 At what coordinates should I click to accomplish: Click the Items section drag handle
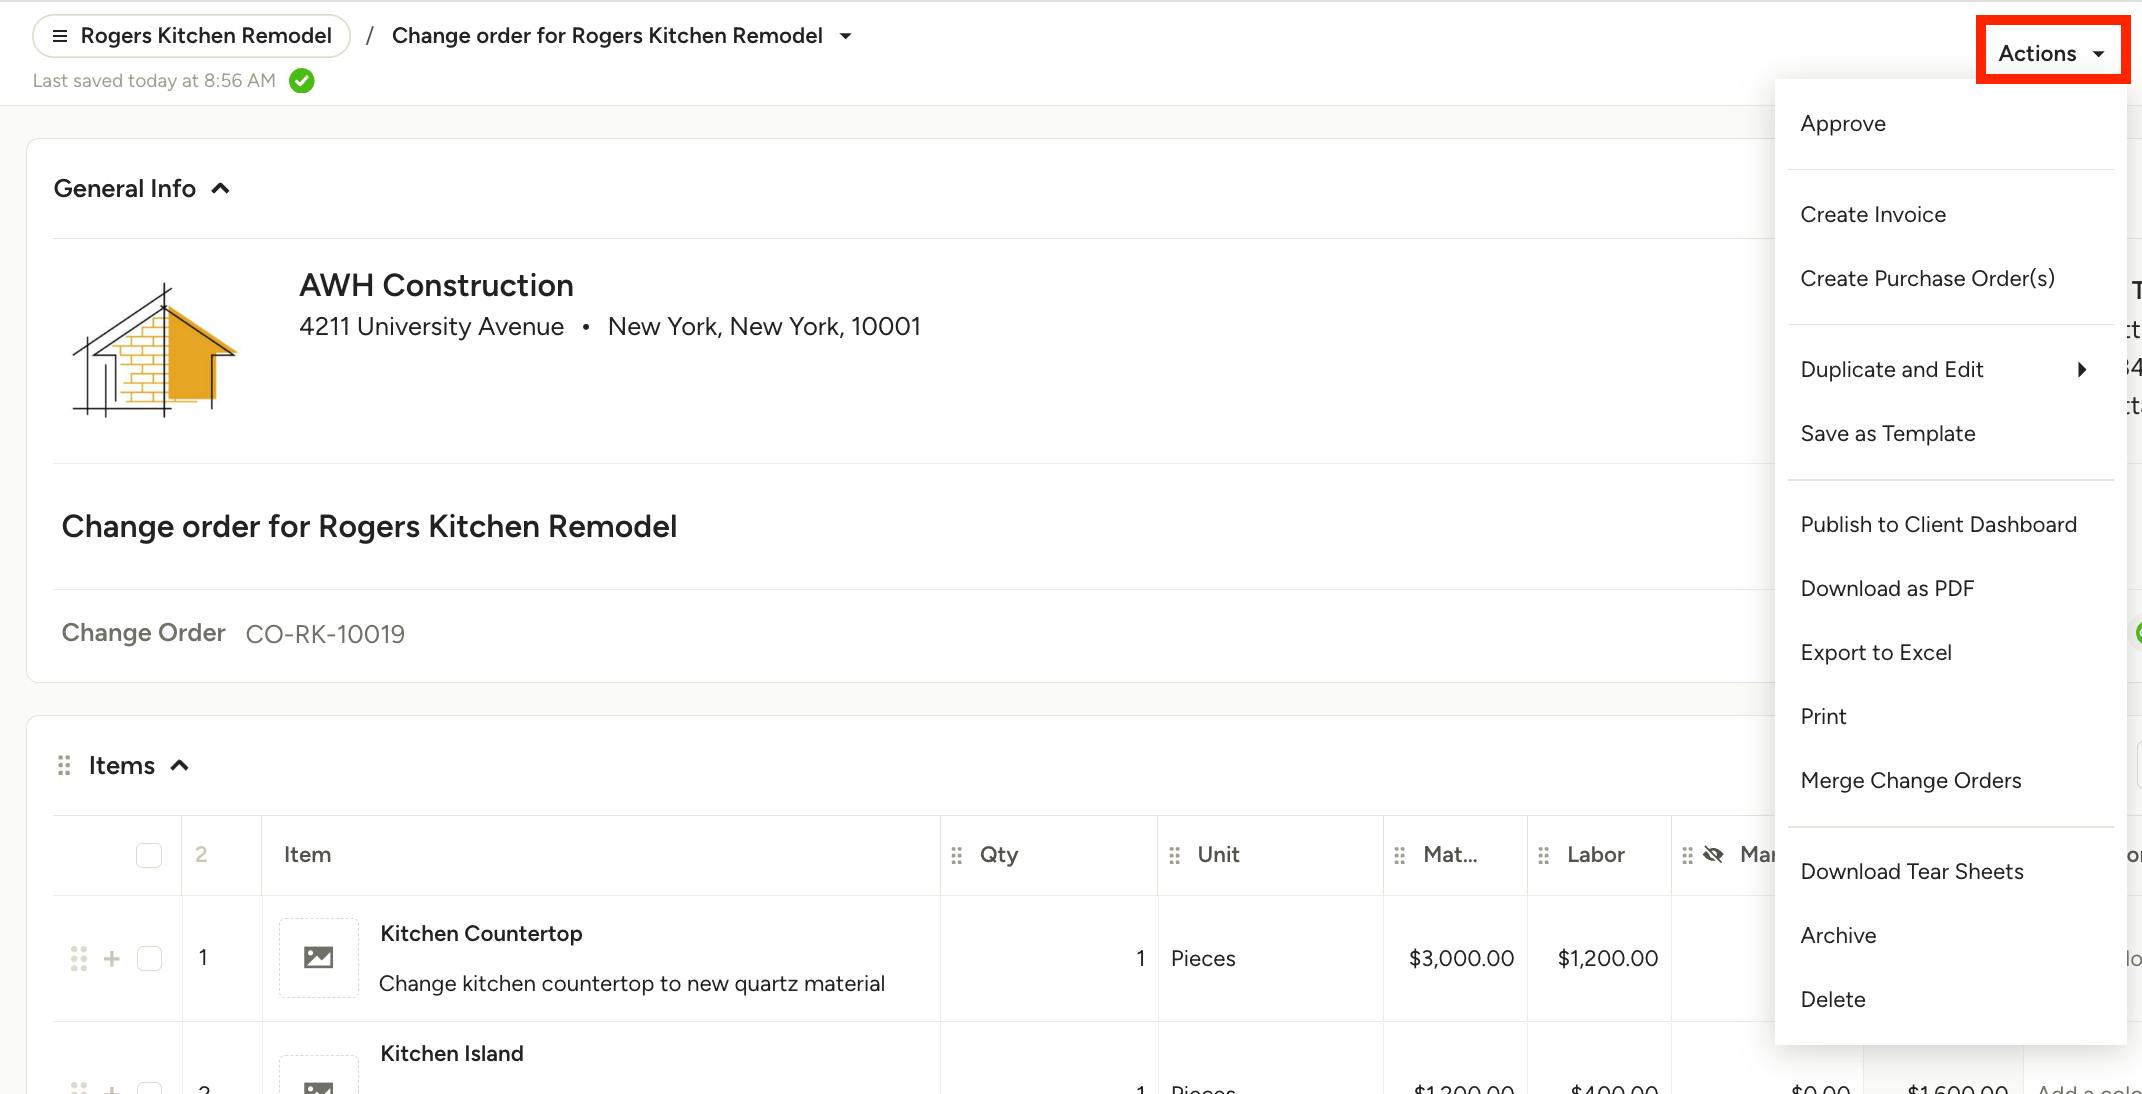(64, 766)
